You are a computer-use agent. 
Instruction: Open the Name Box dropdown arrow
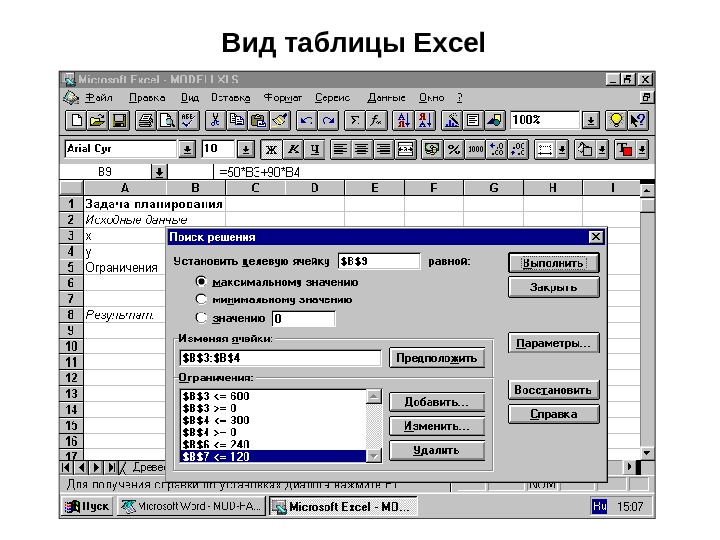click(x=159, y=172)
